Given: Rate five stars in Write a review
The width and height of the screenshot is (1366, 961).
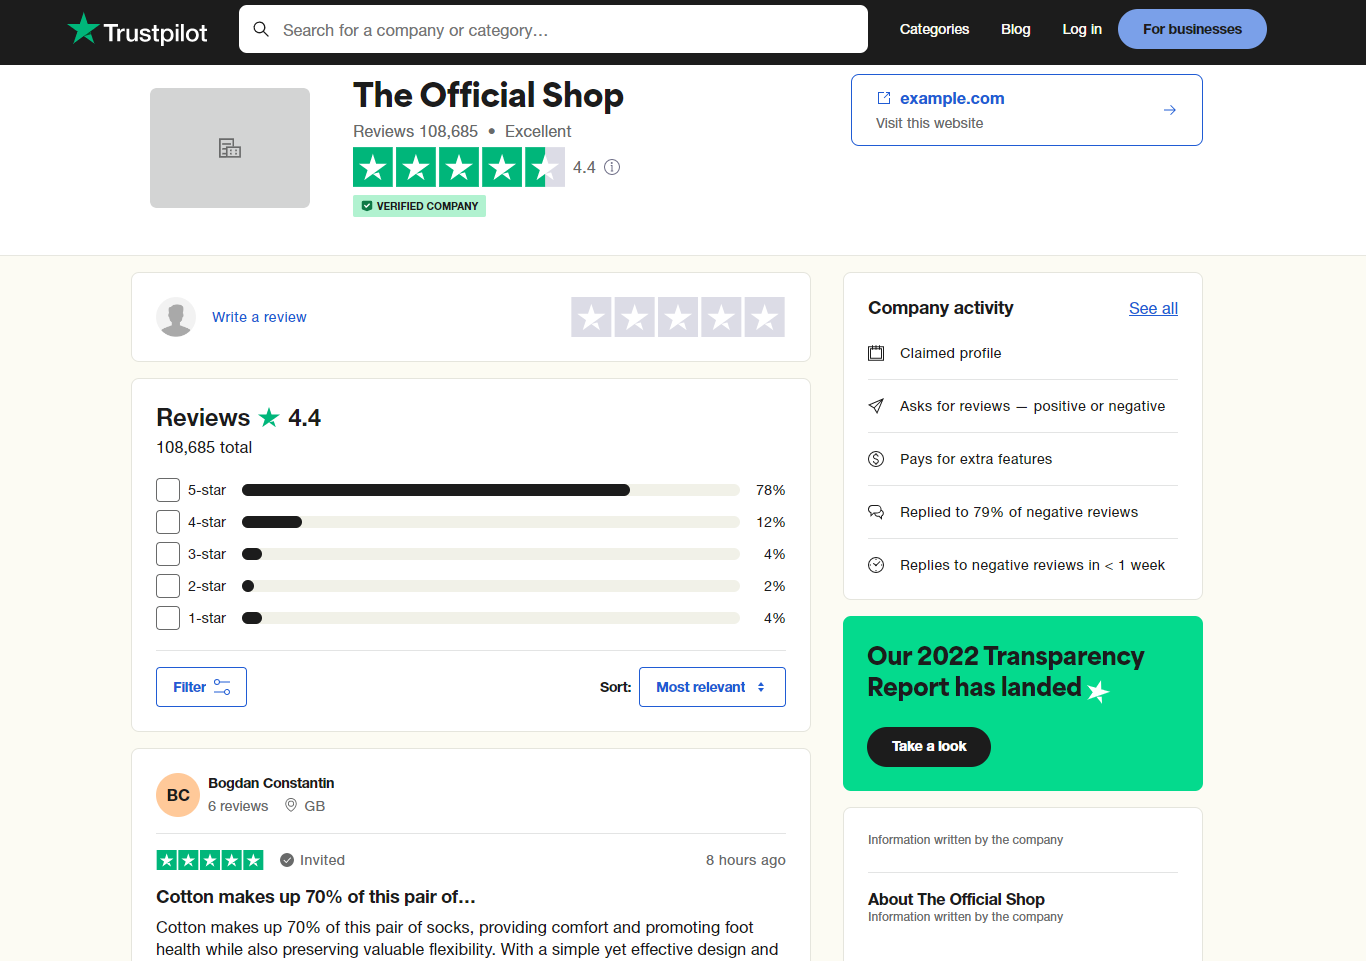Looking at the screenshot, I should coord(765,317).
